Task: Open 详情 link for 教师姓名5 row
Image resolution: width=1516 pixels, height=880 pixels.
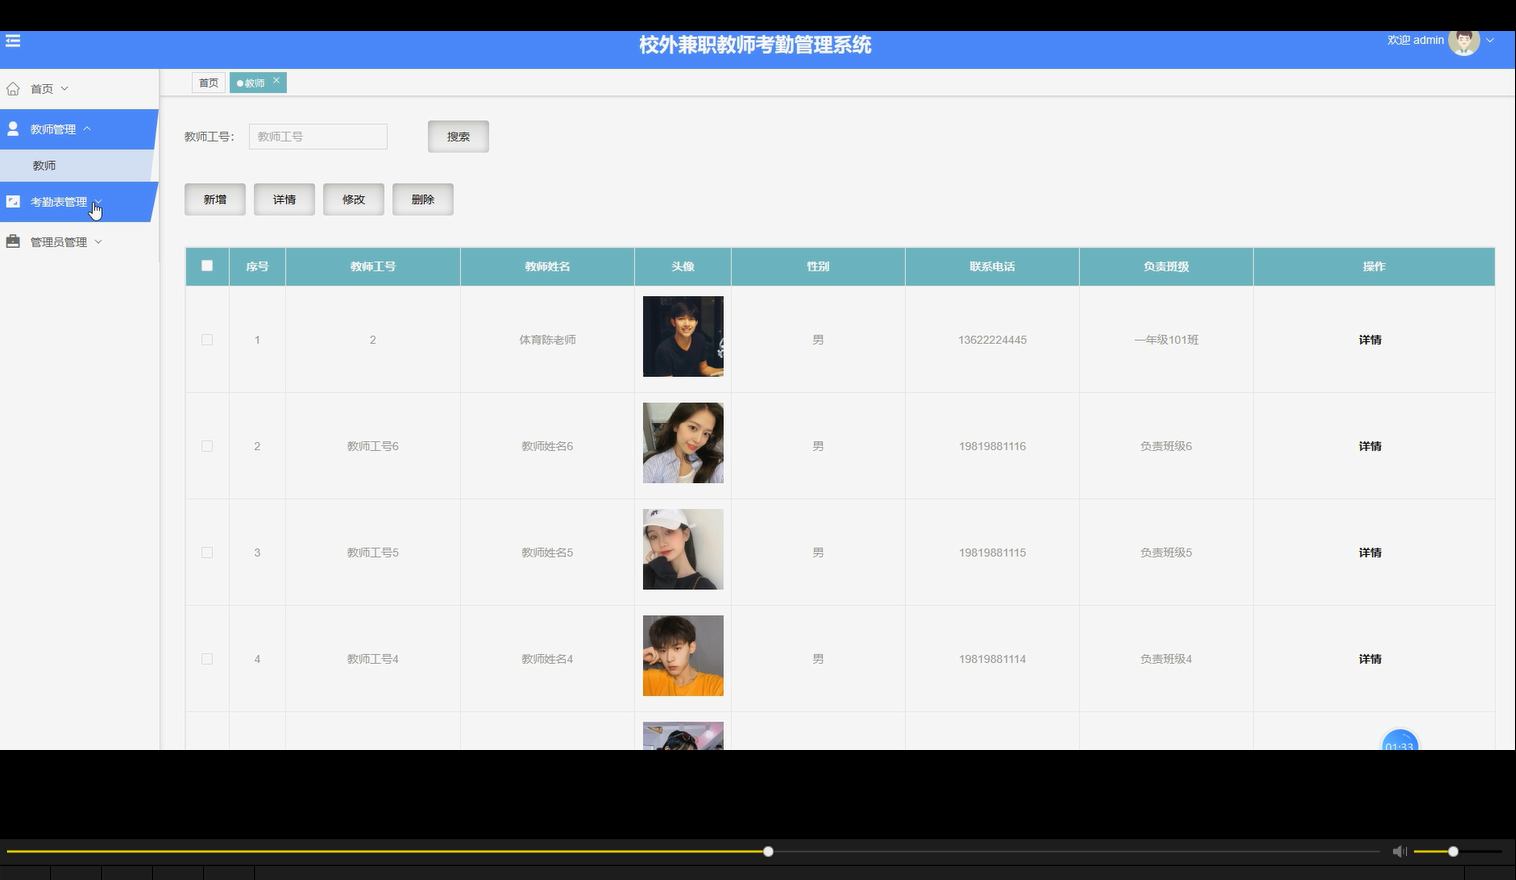Action: coord(1370,552)
